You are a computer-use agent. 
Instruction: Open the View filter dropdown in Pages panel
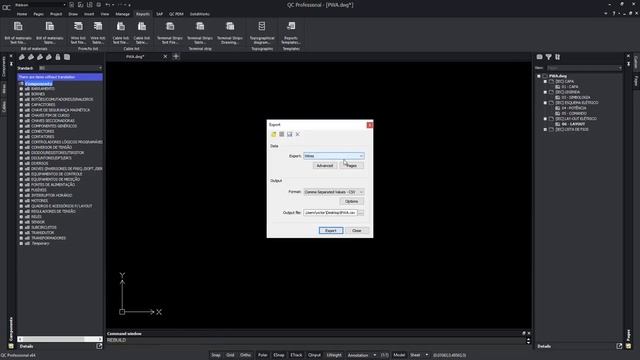coord(584,68)
